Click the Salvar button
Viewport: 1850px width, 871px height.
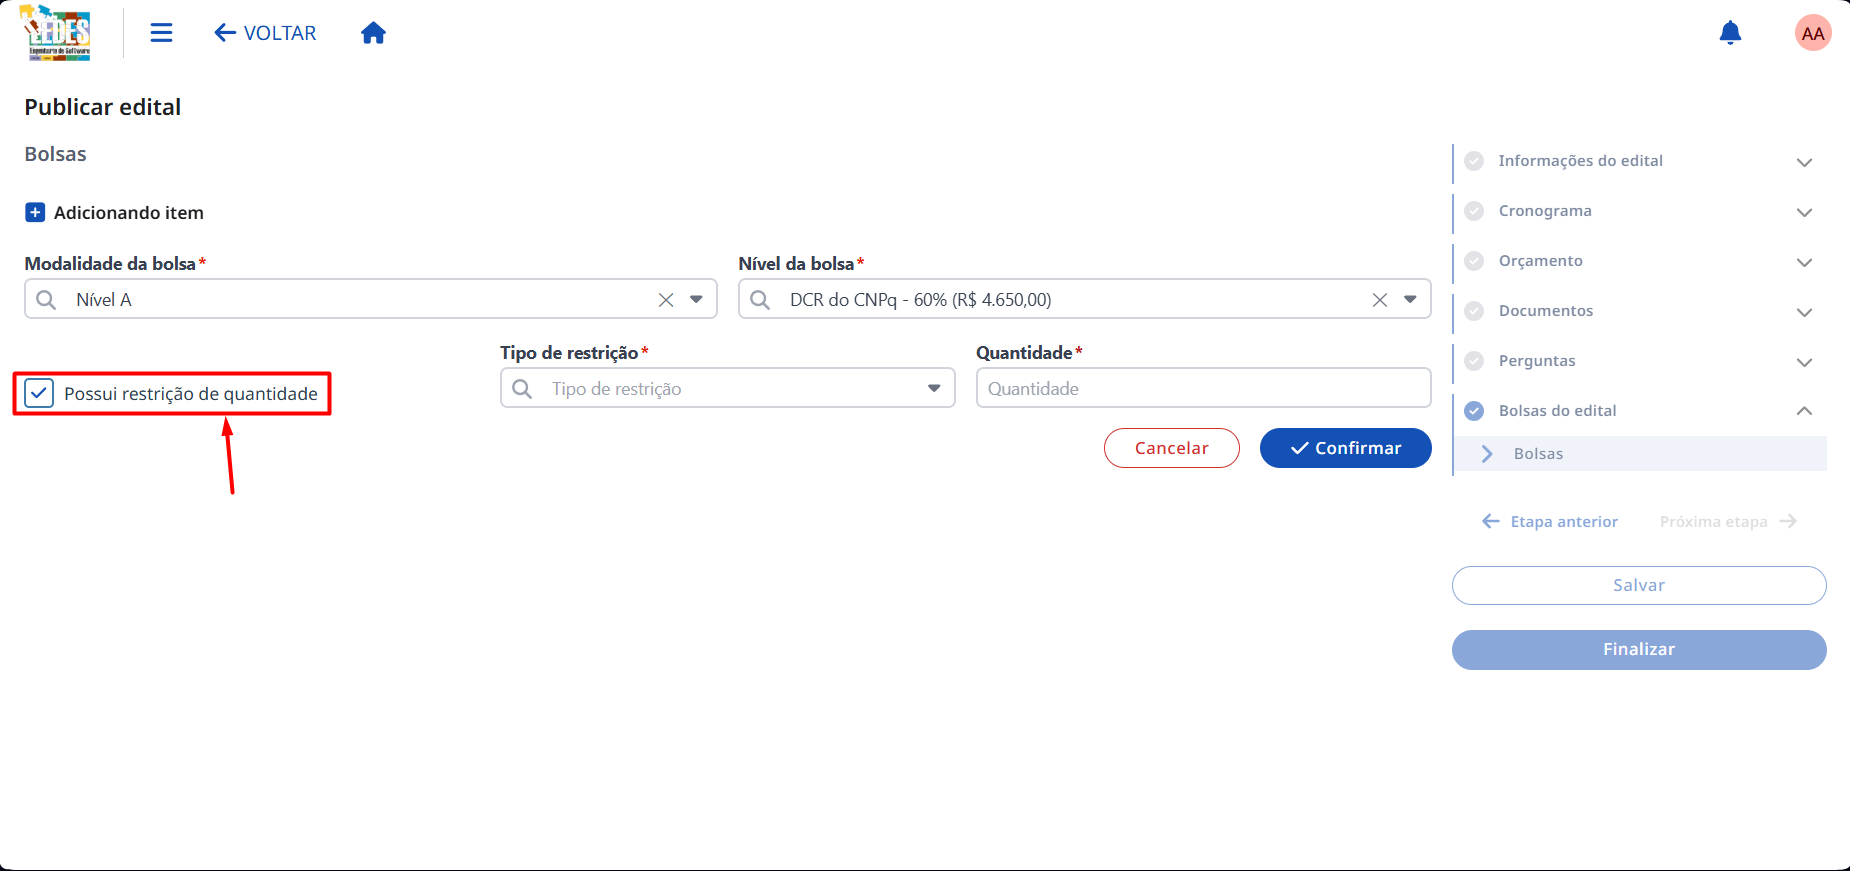tap(1639, 586)
